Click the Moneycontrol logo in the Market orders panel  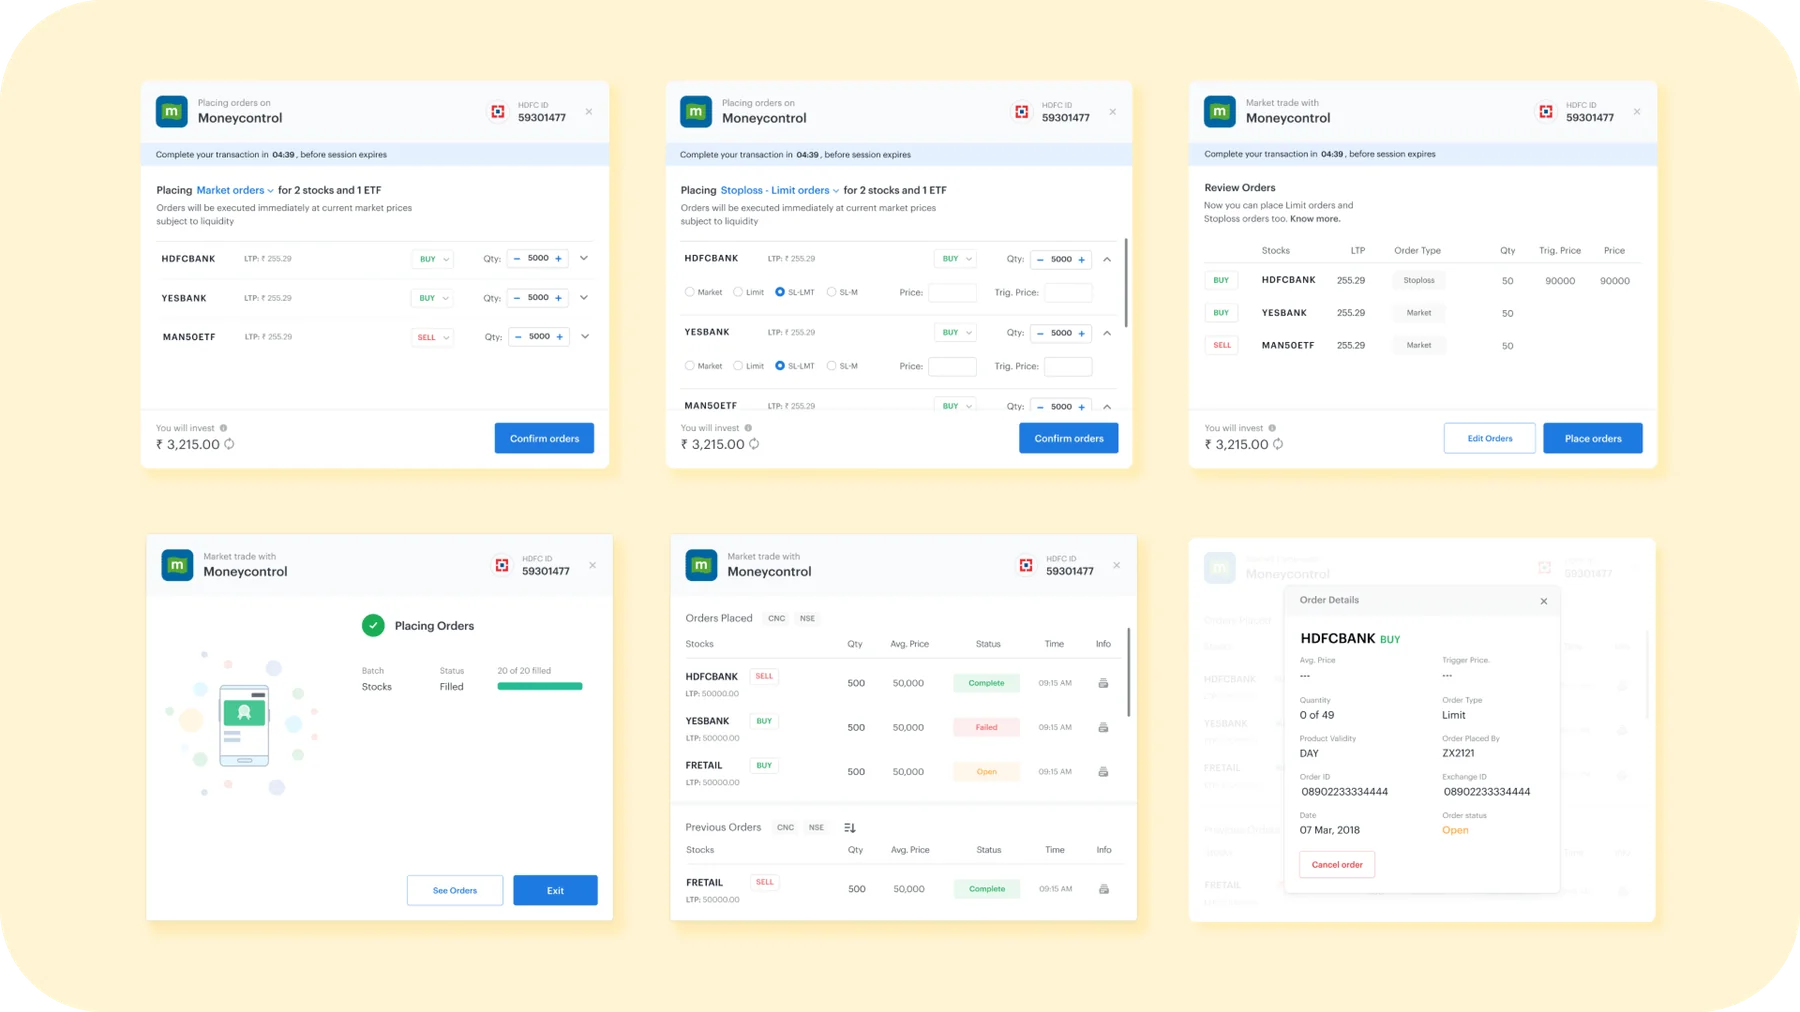172,111
